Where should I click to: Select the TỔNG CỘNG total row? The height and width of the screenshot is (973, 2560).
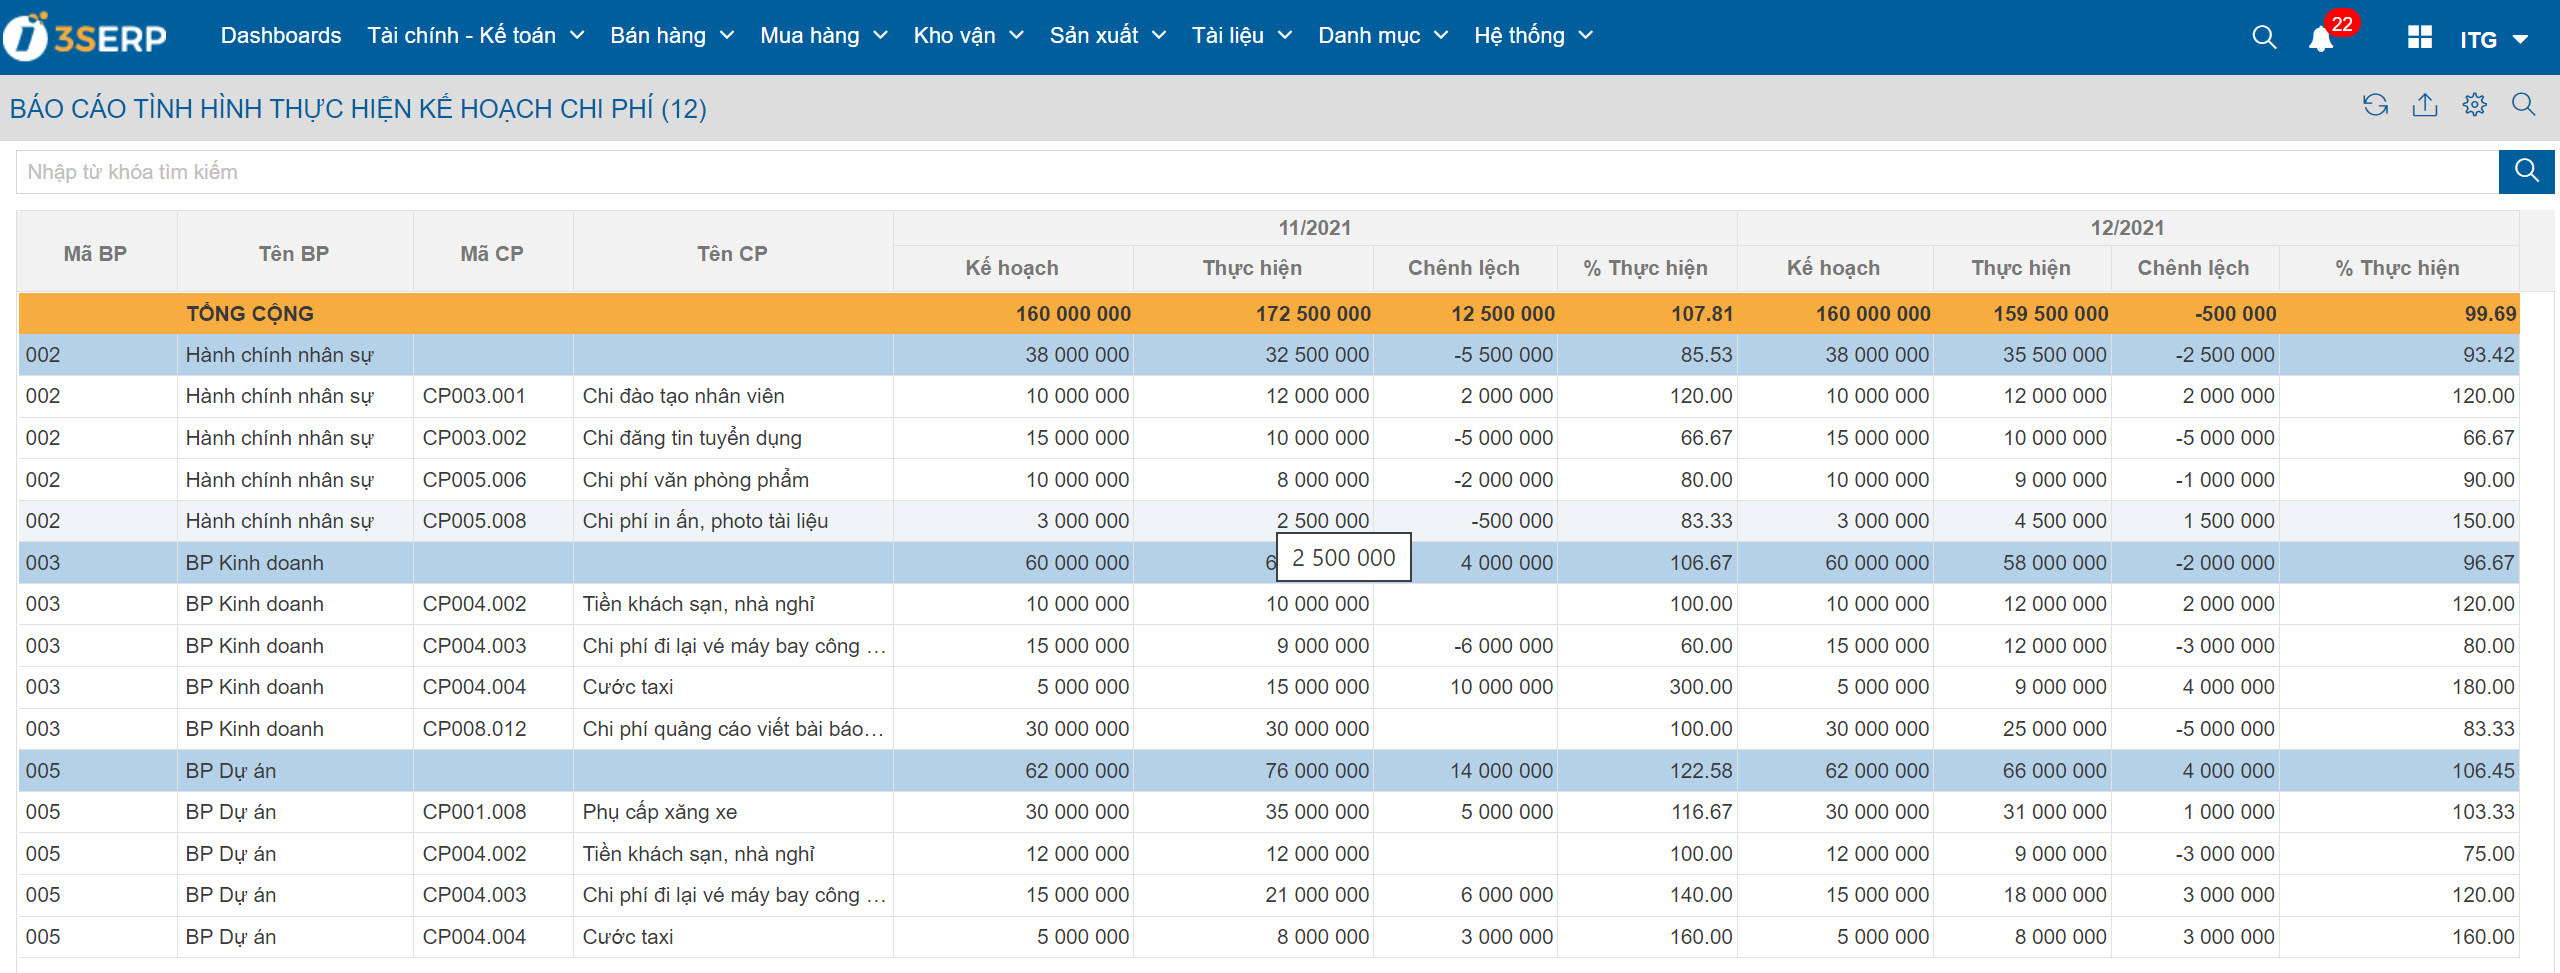(250, 314)
